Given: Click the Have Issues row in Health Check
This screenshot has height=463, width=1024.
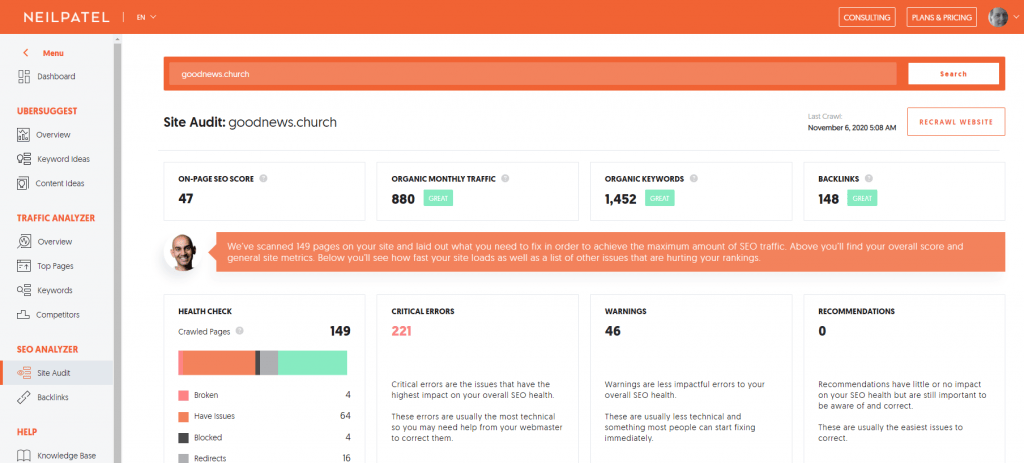Looking at the screenshot, I should coord(264,416).
